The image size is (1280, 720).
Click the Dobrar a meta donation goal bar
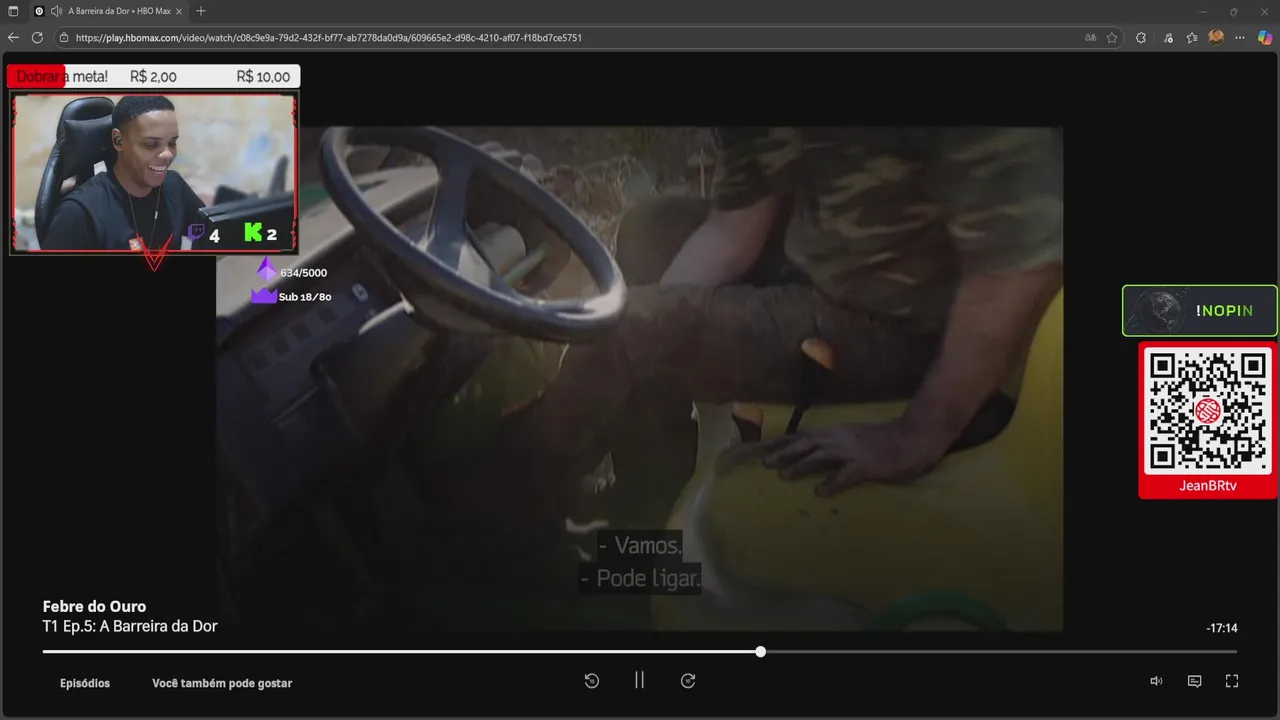point(153,77)
